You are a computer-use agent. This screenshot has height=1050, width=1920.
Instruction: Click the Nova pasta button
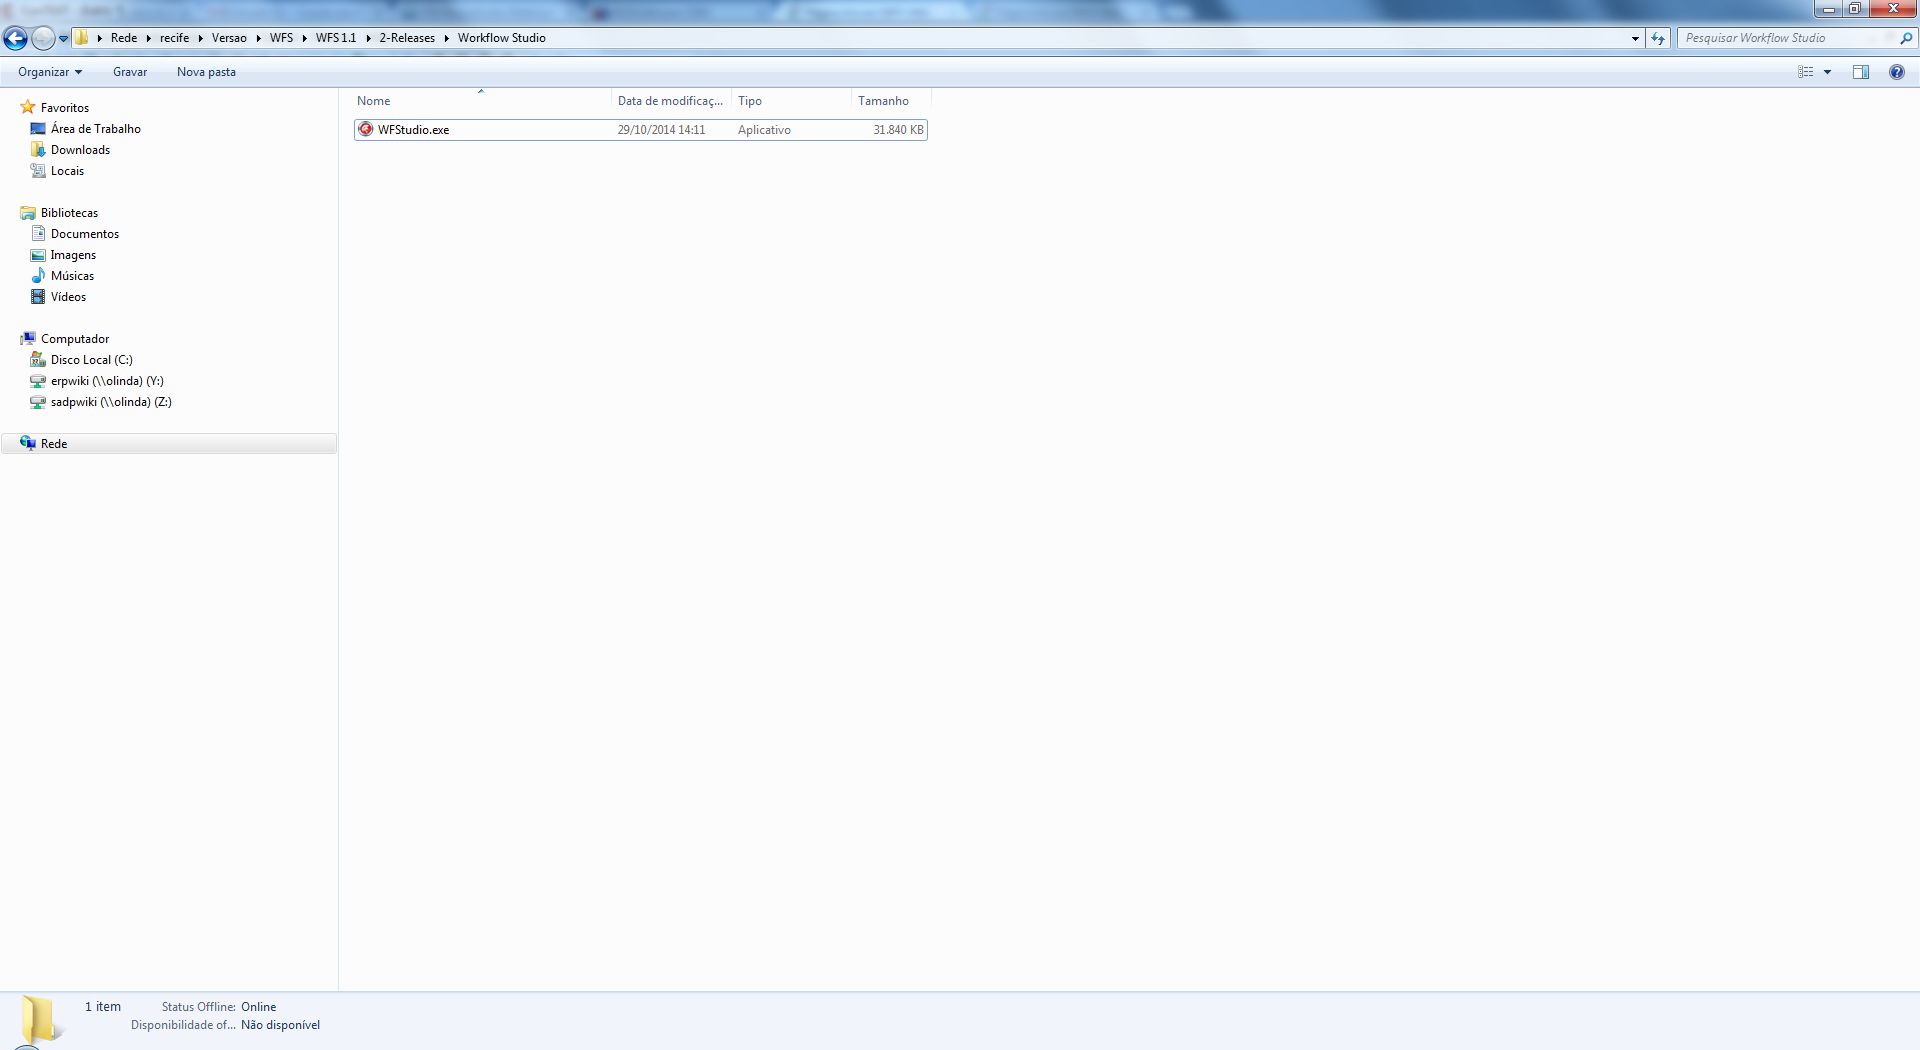pyautogui.click(x=206, y=72)
